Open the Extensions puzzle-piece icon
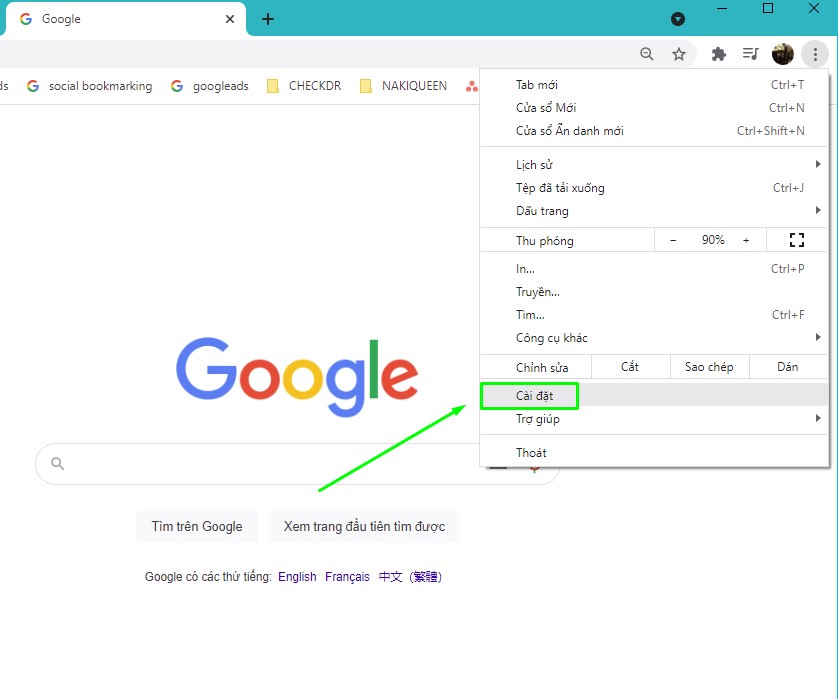The width and height of the screenshot is (838, 699). click(x=719, y=54)
